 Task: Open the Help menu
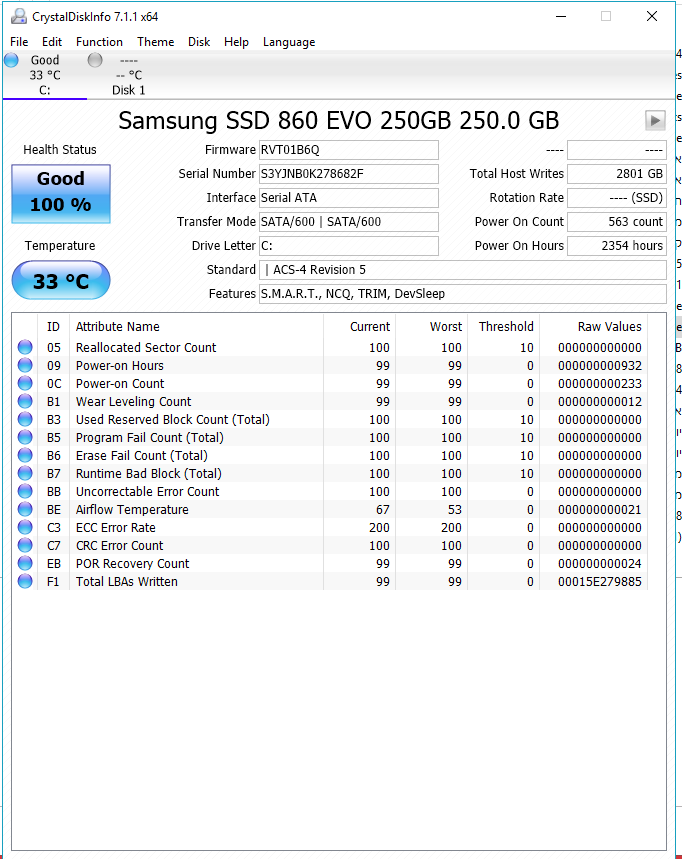(236, 42)
